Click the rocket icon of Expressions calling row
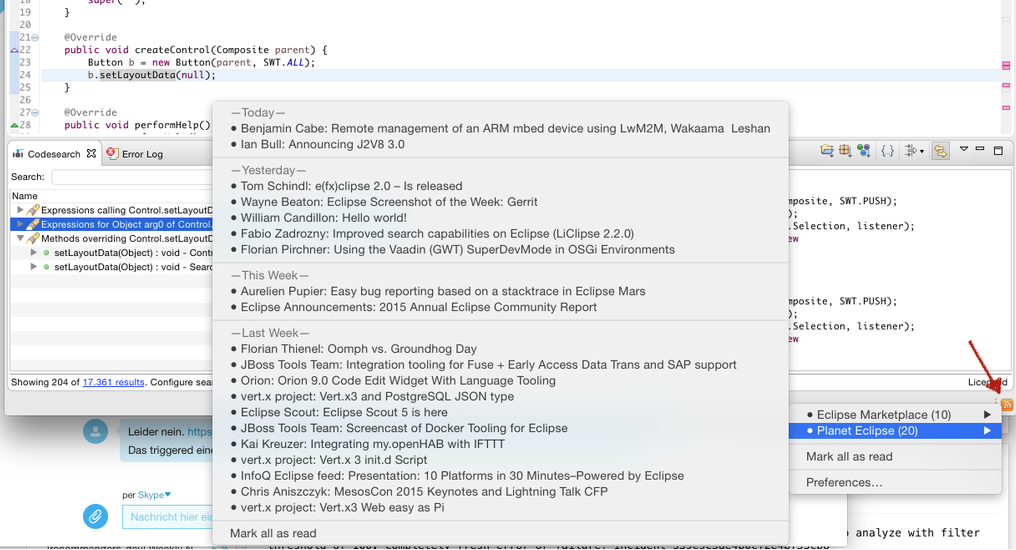Image resolution: width=1016 pixels, height=550 pixels. 33,210
